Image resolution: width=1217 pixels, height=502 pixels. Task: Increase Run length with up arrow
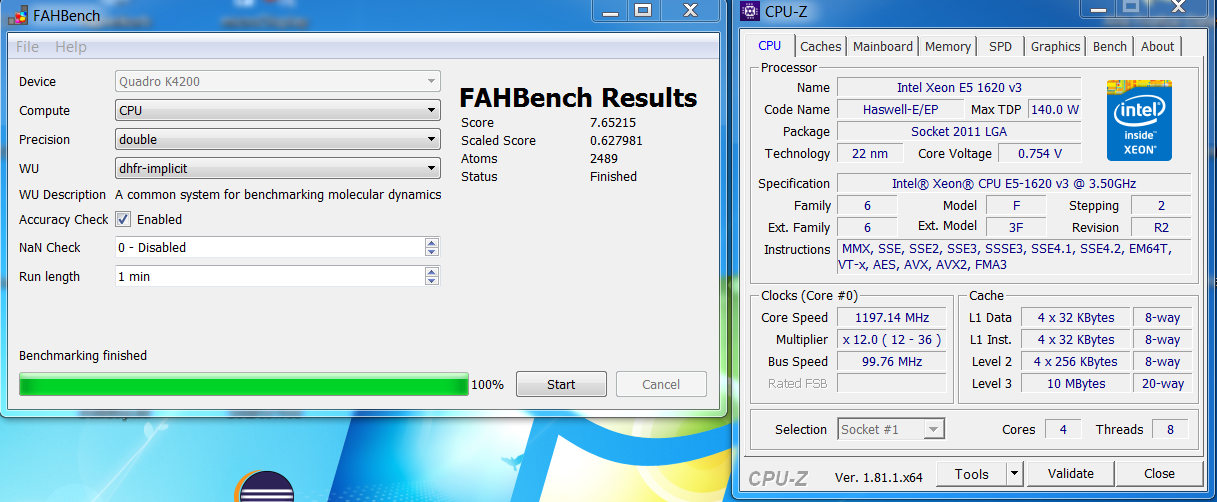point(431,271)
